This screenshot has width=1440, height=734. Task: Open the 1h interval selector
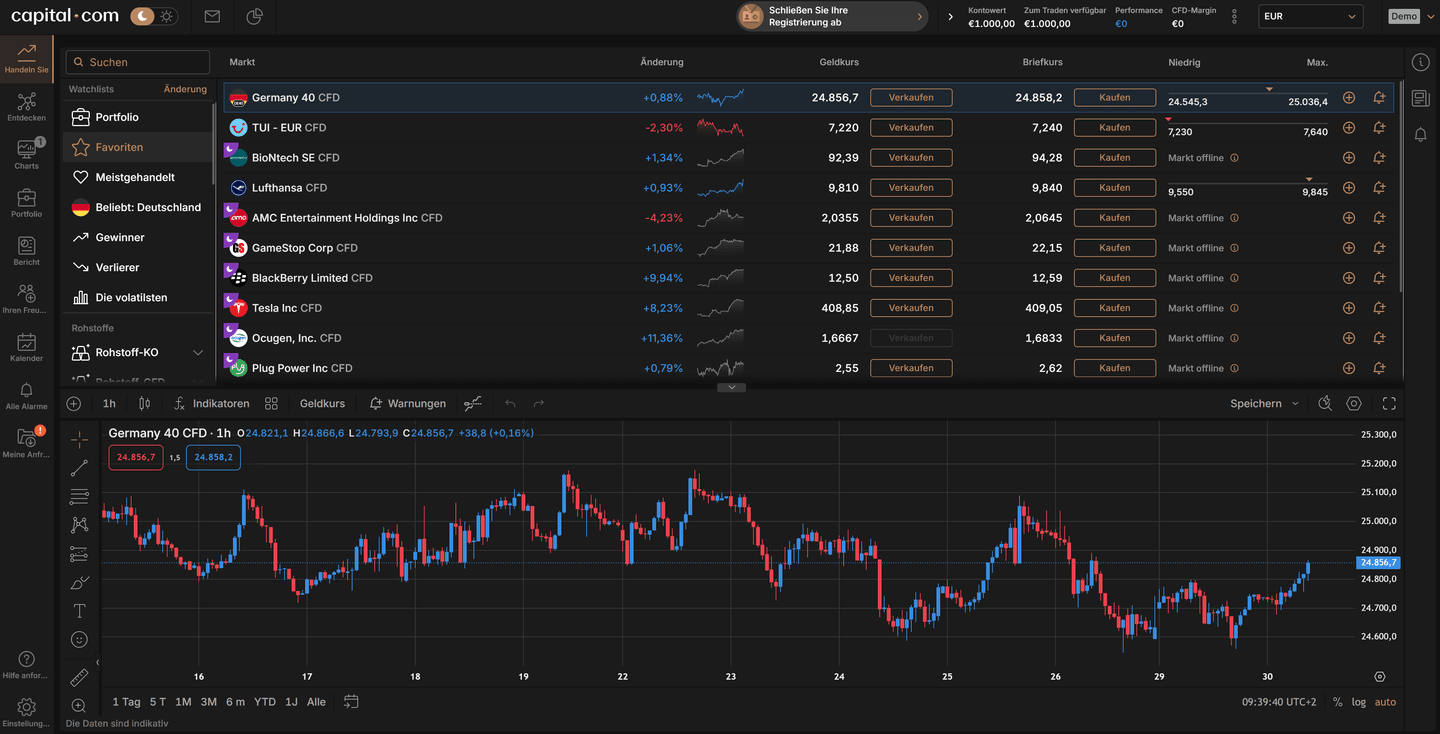[x=109, y=403]
